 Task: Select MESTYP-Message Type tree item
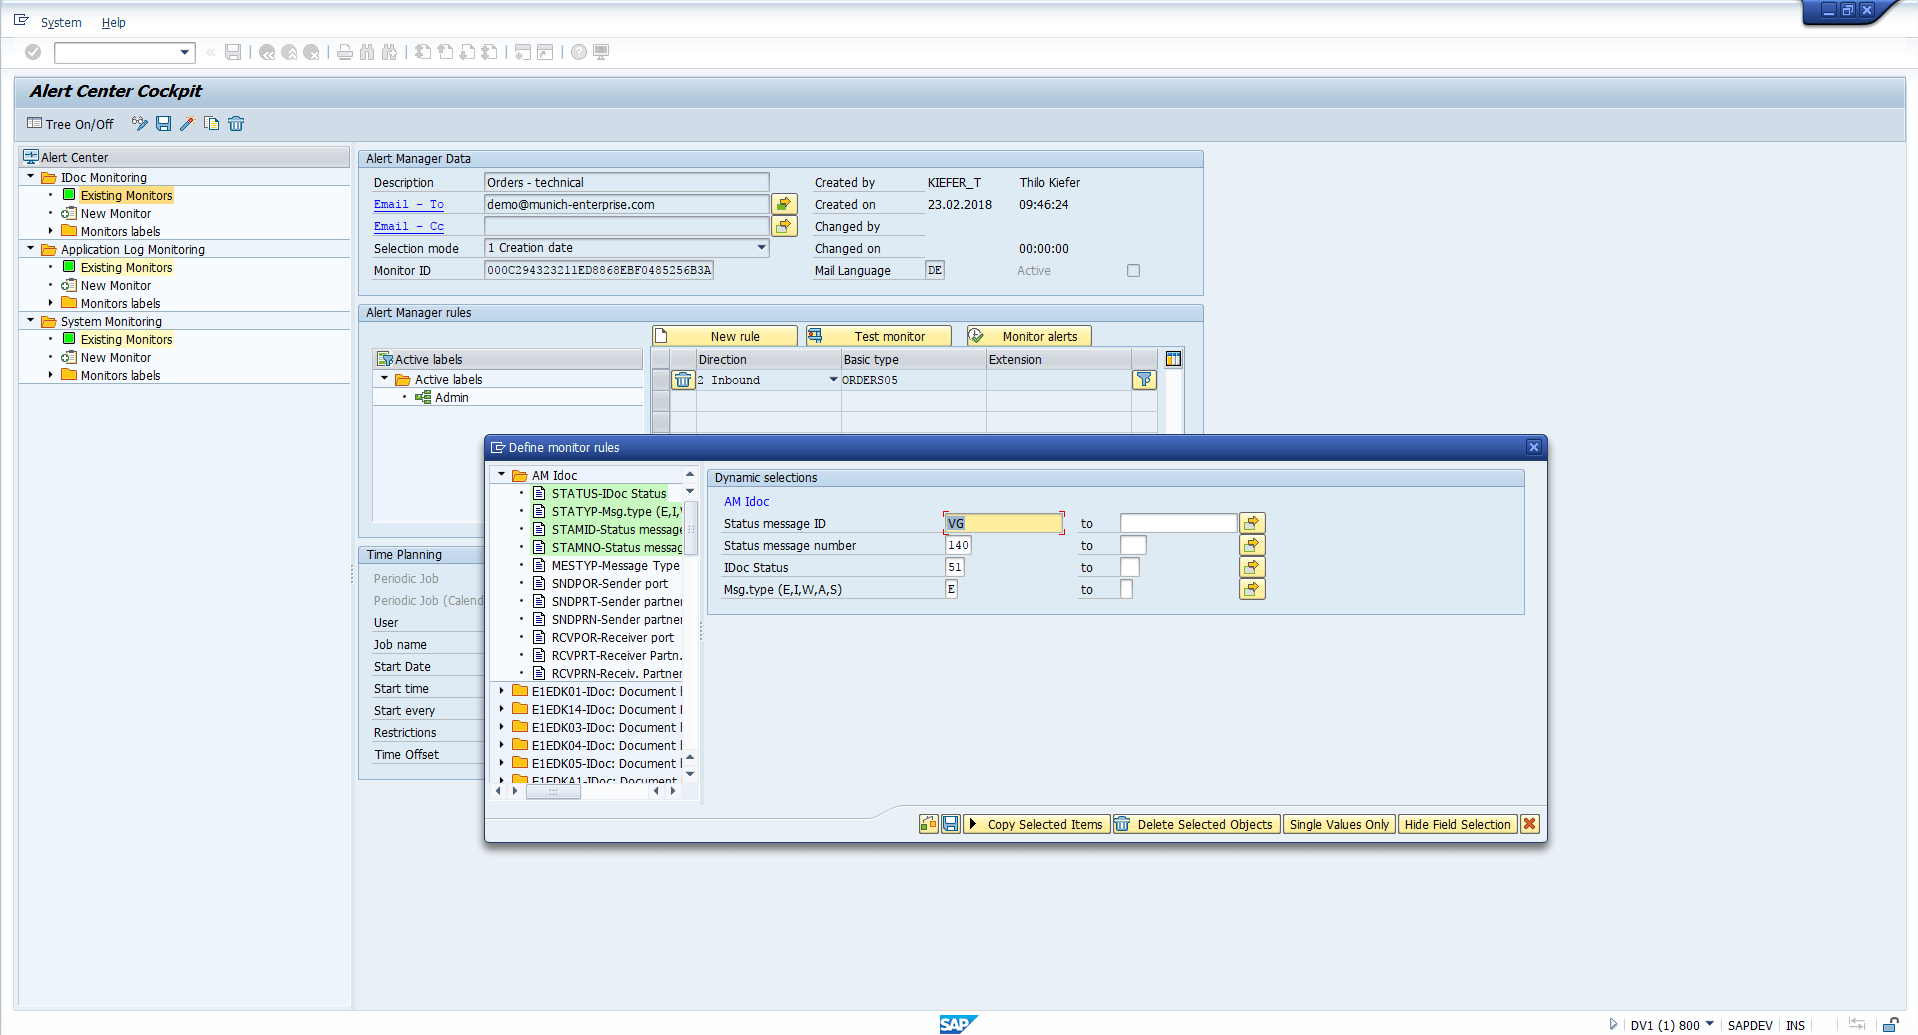615,565
